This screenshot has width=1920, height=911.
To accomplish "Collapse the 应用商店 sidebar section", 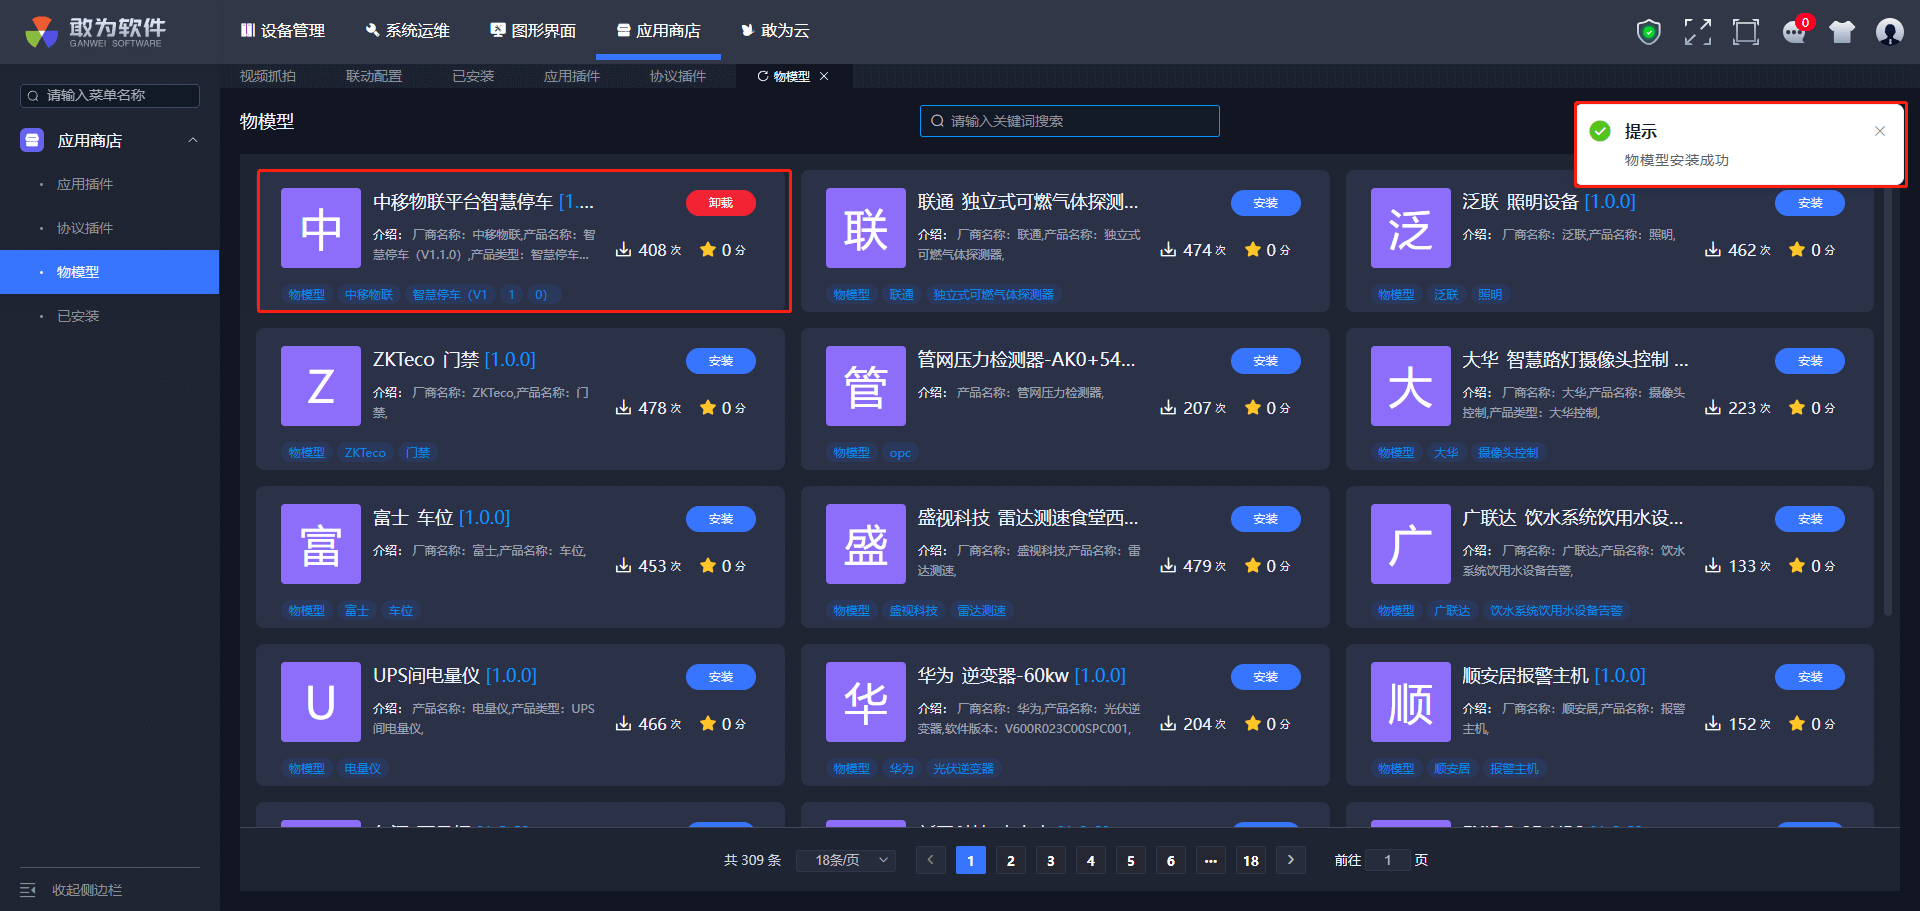I will (193, 141).
